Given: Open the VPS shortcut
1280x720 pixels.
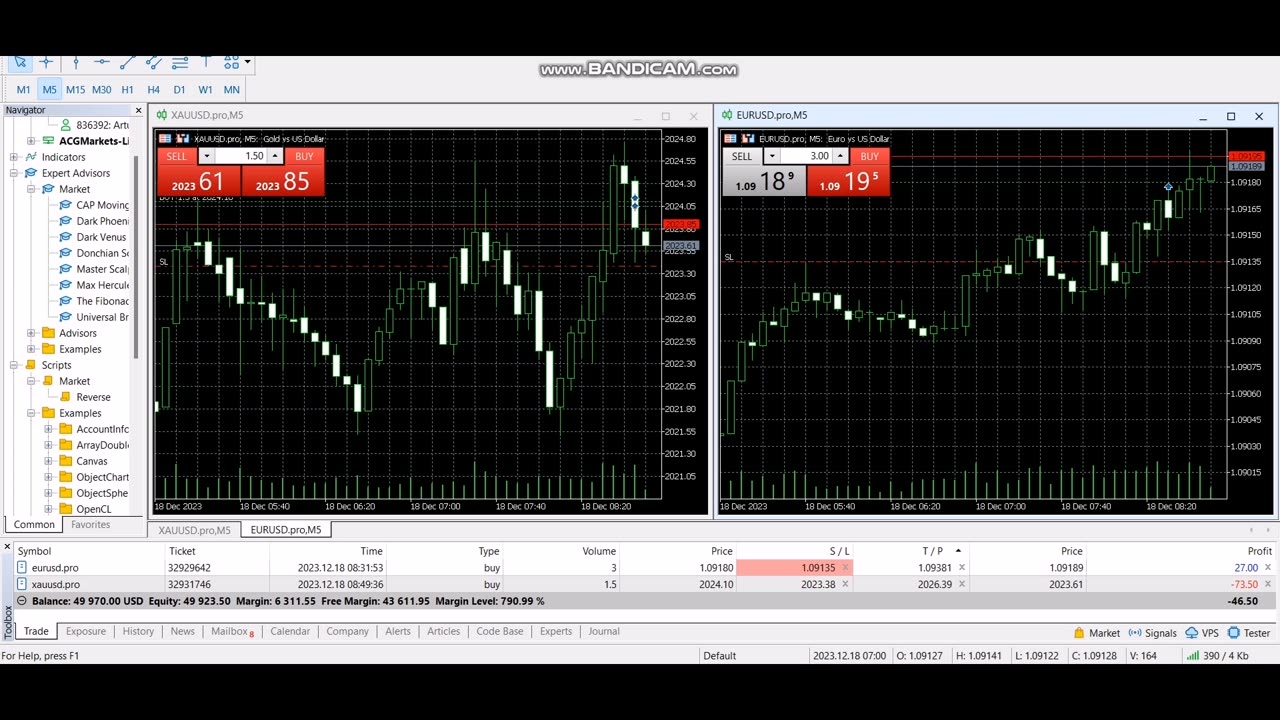Looking at the screenshot, I should 1202,633.
